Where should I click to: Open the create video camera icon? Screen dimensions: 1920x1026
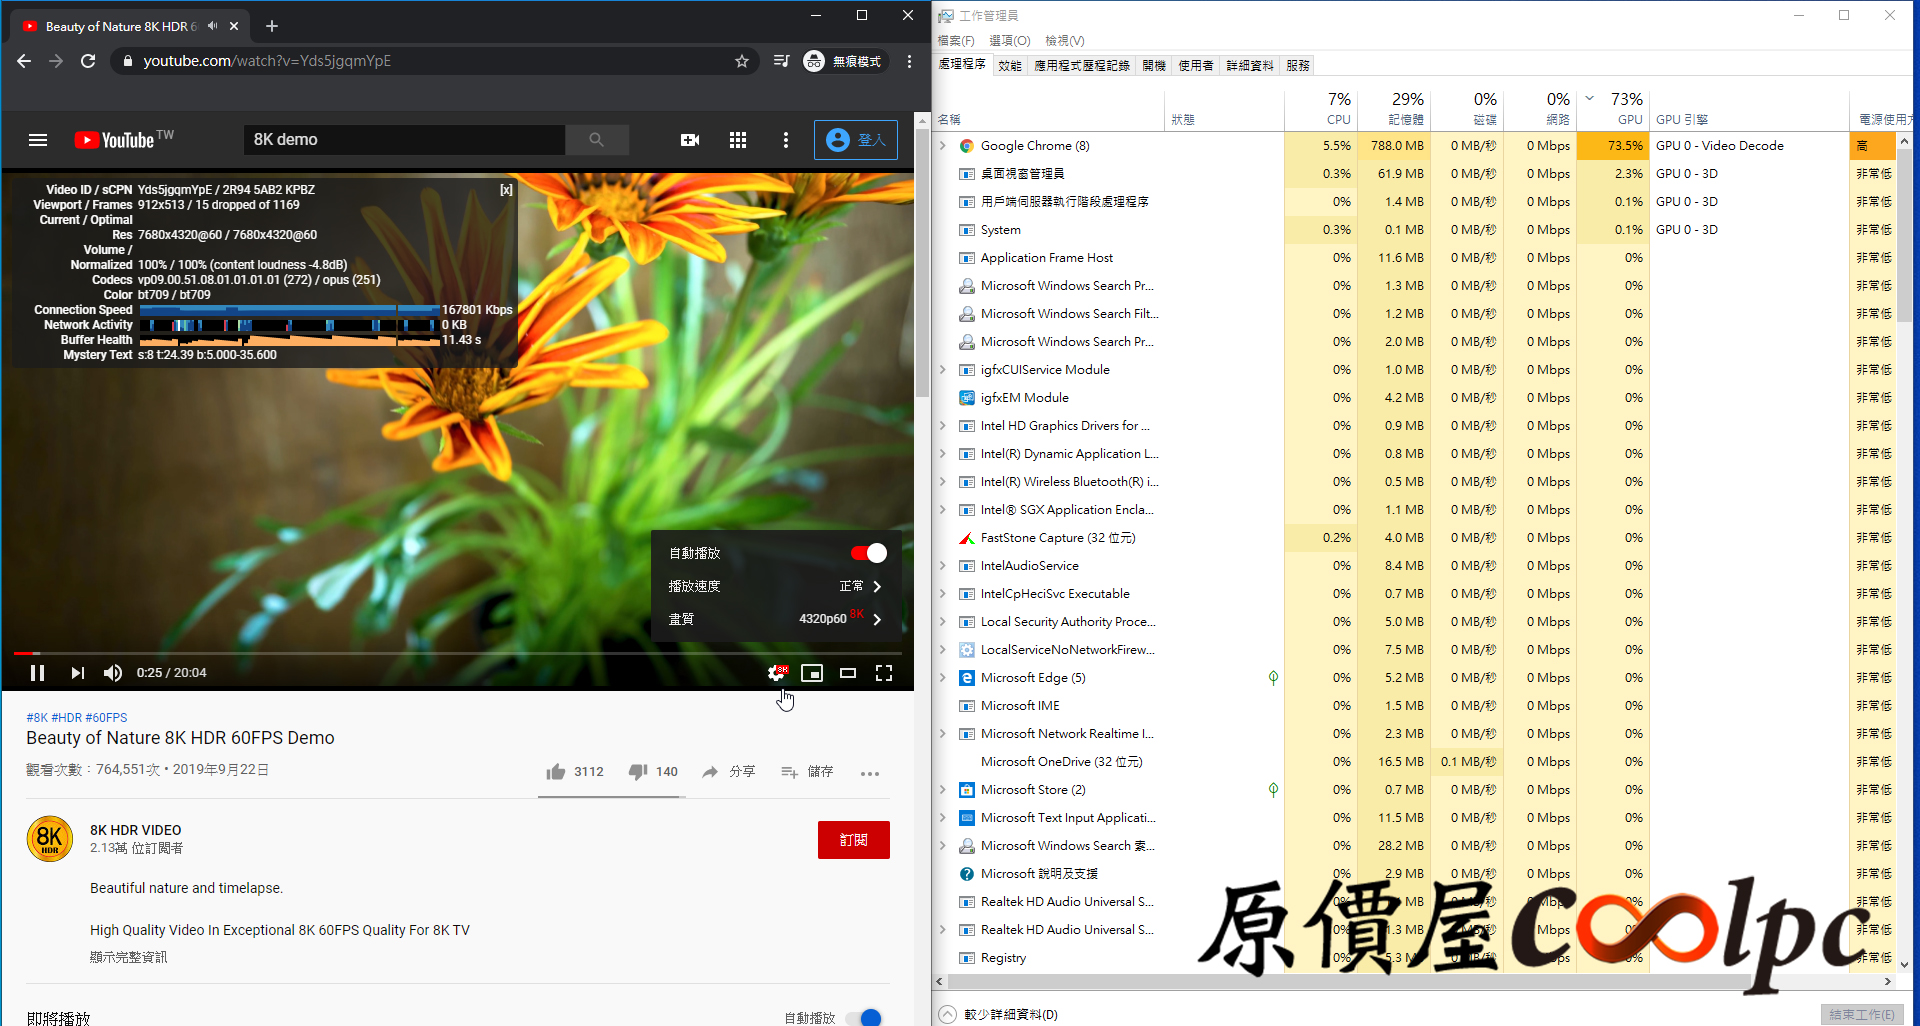tap(690, 140)
